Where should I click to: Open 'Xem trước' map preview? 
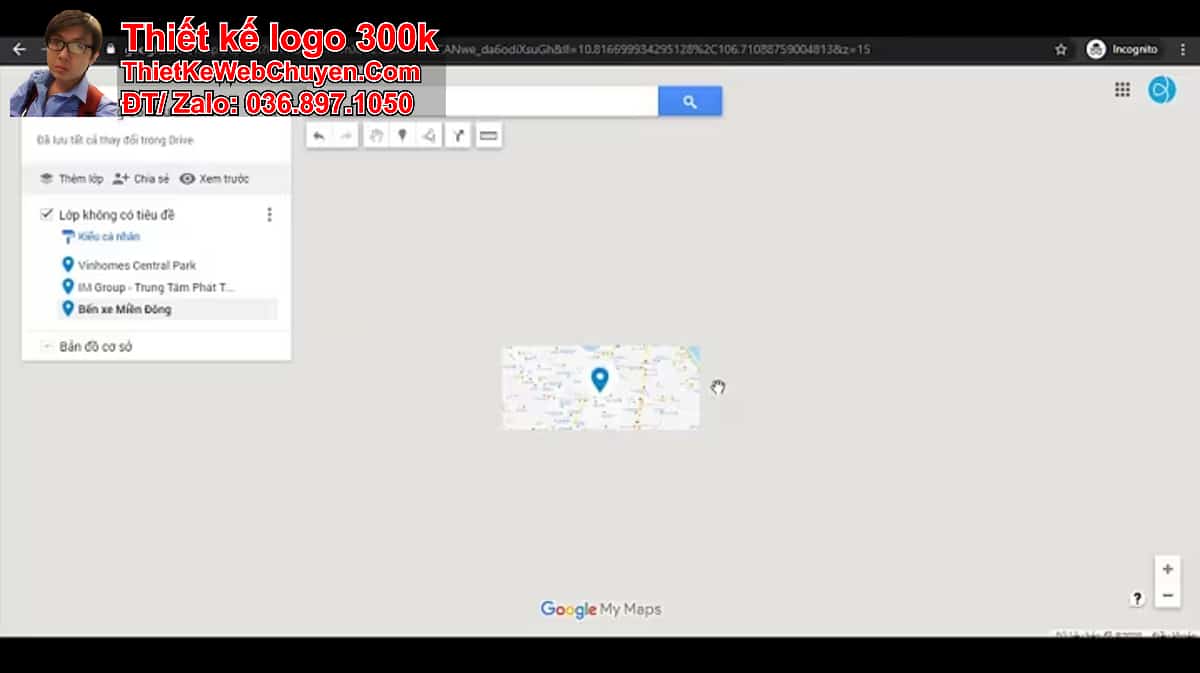click(214, 179)
